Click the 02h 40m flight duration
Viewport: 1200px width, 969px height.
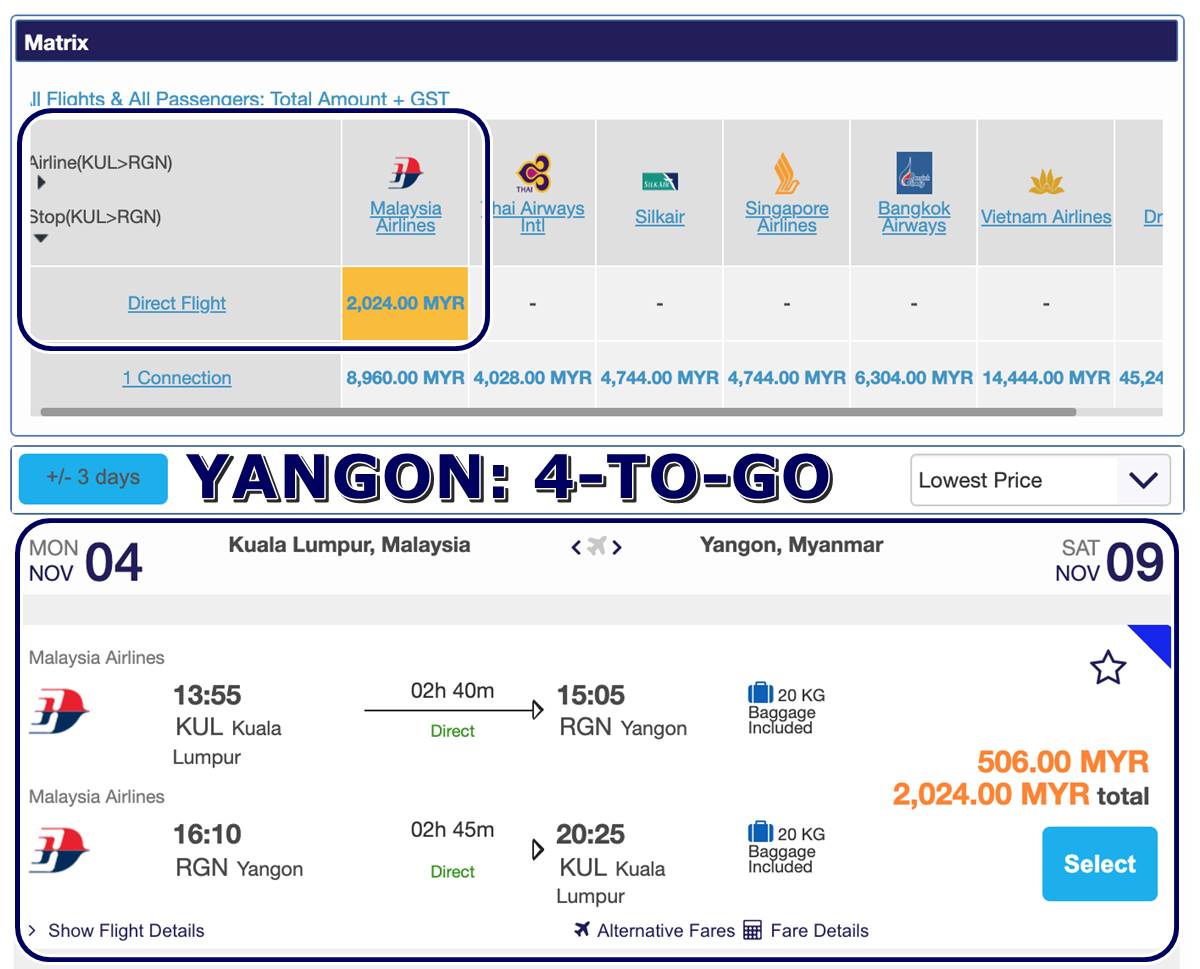tap(452, 691)
